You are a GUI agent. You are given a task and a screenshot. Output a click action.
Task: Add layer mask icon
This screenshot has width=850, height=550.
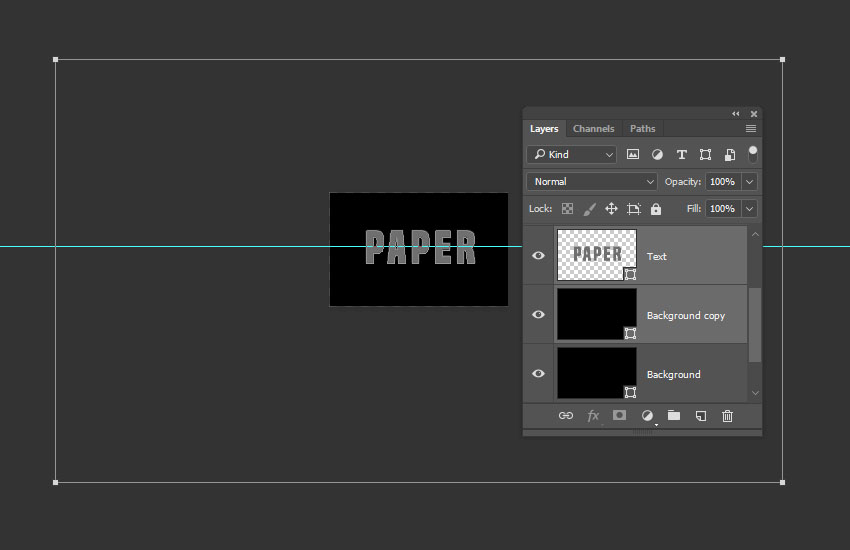(619, 415)
